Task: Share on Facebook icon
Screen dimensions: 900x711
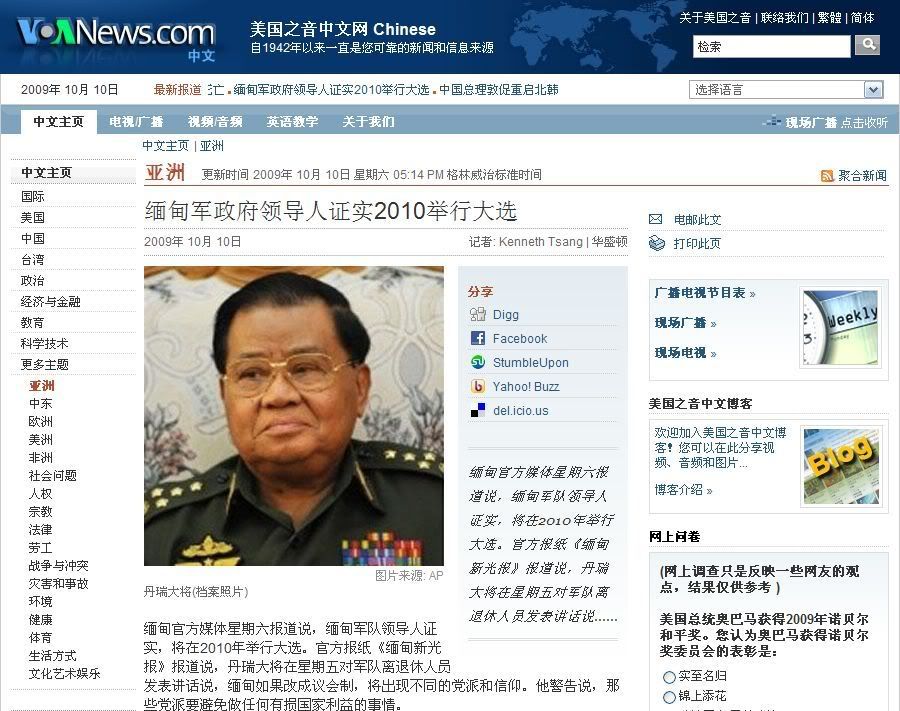Action: tap(478, 338)
